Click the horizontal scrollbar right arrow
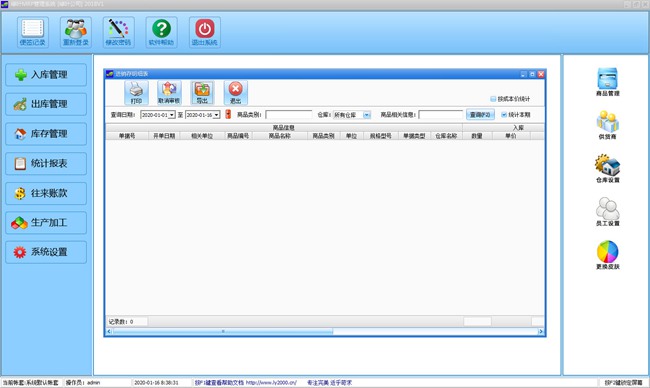The image size is (650, 388). (541, 332)
